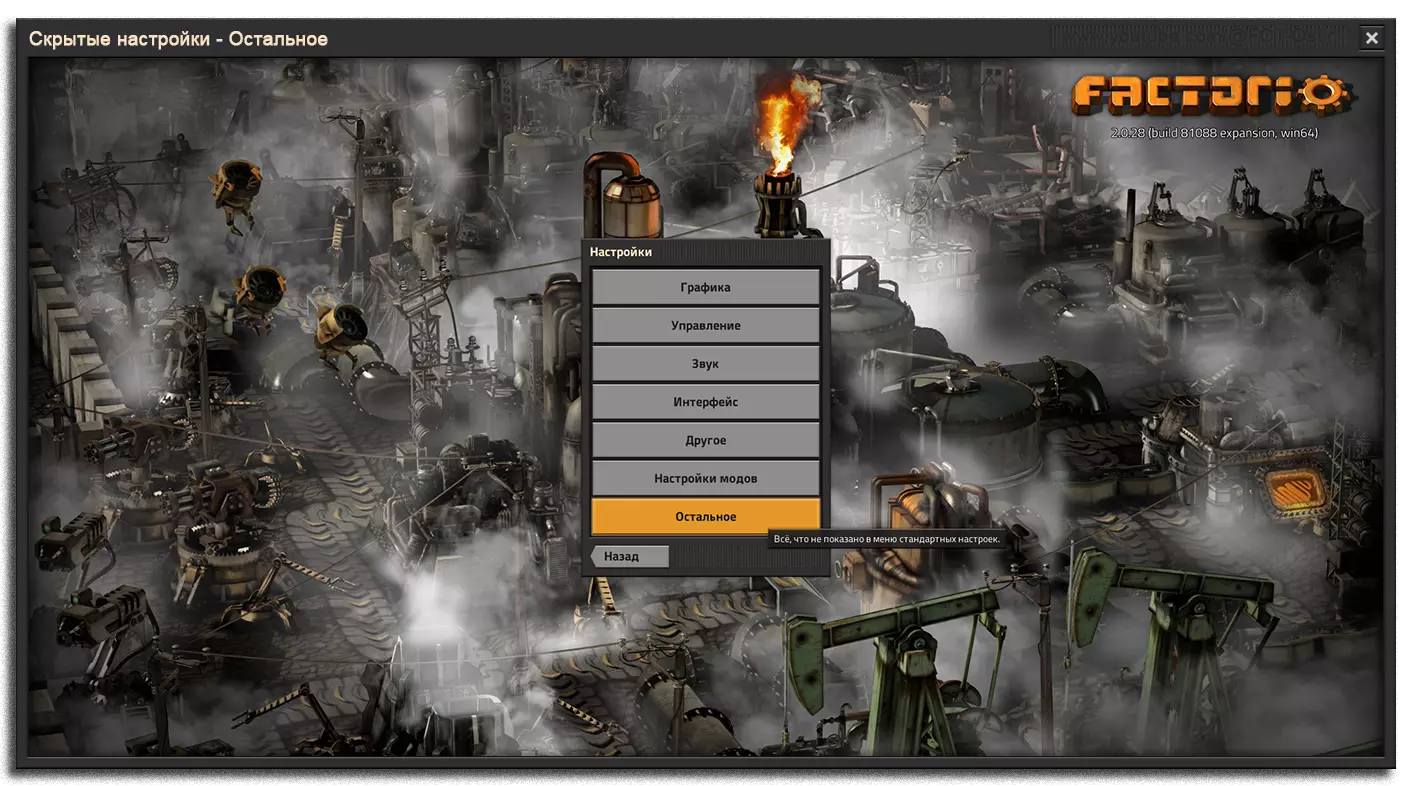Open the Графика settings
This screenshot has width=1412, height=786.
[x=705, y=287]
